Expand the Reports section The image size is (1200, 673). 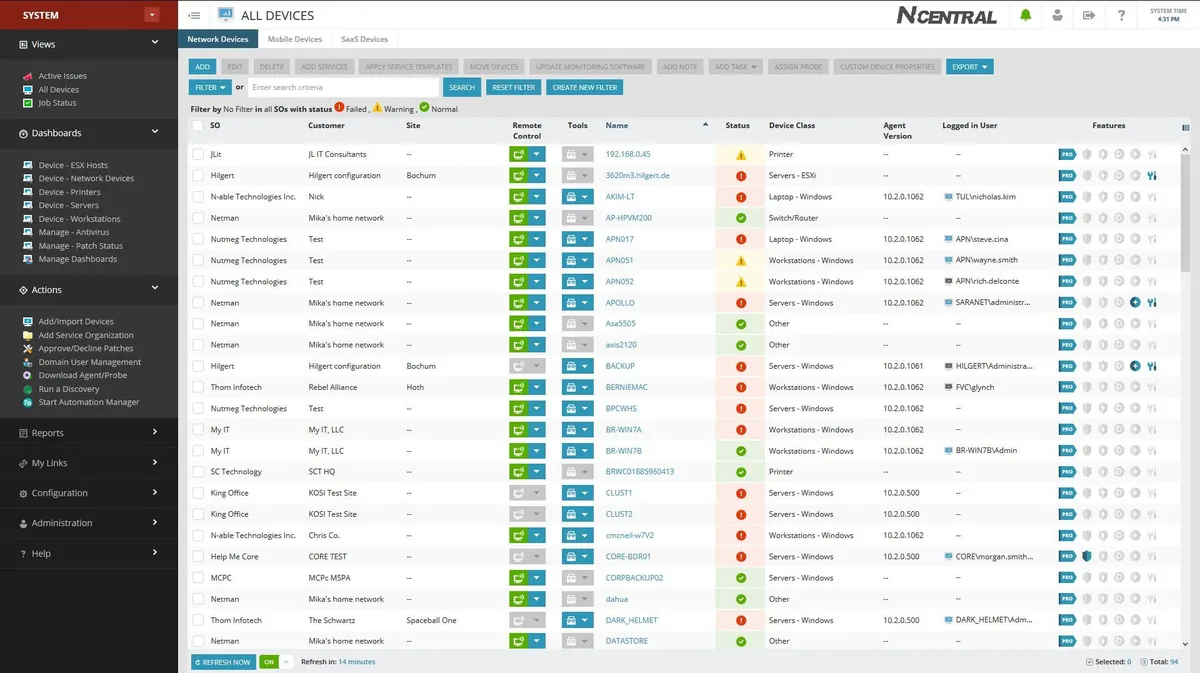(155, 432)
